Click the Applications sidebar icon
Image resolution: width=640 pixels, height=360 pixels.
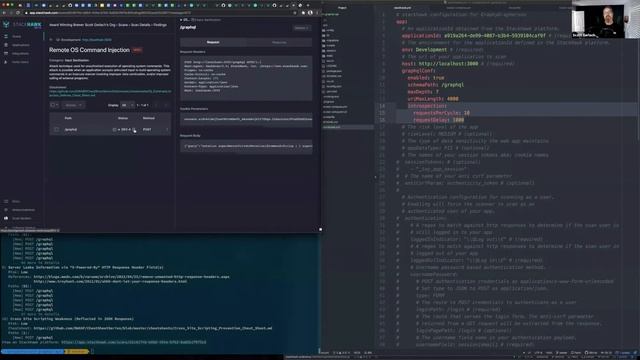6,45
